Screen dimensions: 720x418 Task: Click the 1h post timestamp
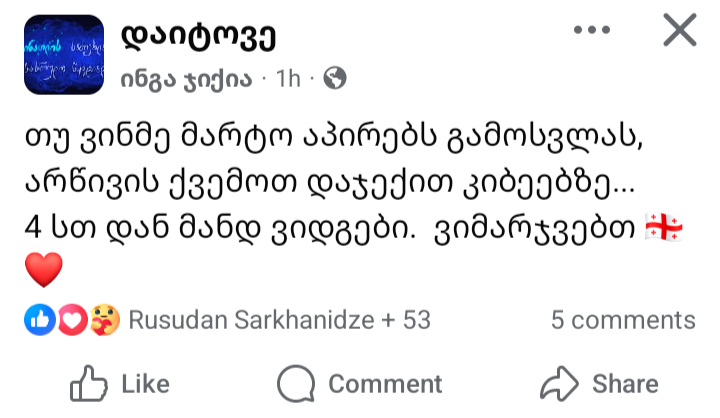[286, 80]
